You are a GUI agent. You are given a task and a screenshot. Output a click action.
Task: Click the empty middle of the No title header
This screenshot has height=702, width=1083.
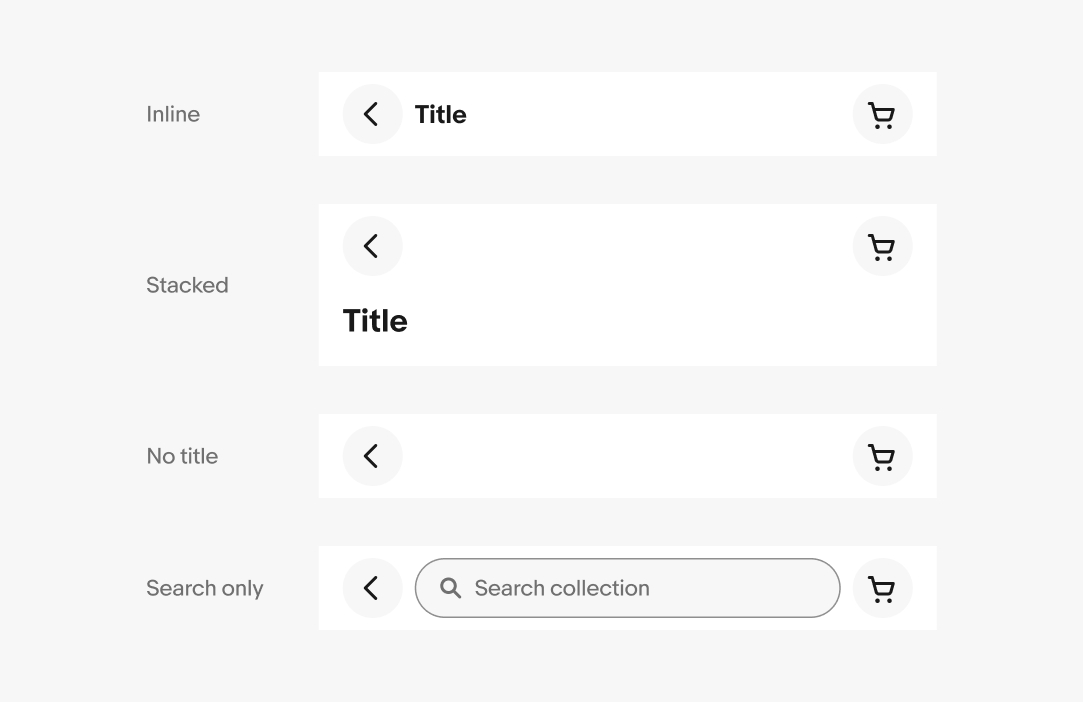click(x=627, y=456)
